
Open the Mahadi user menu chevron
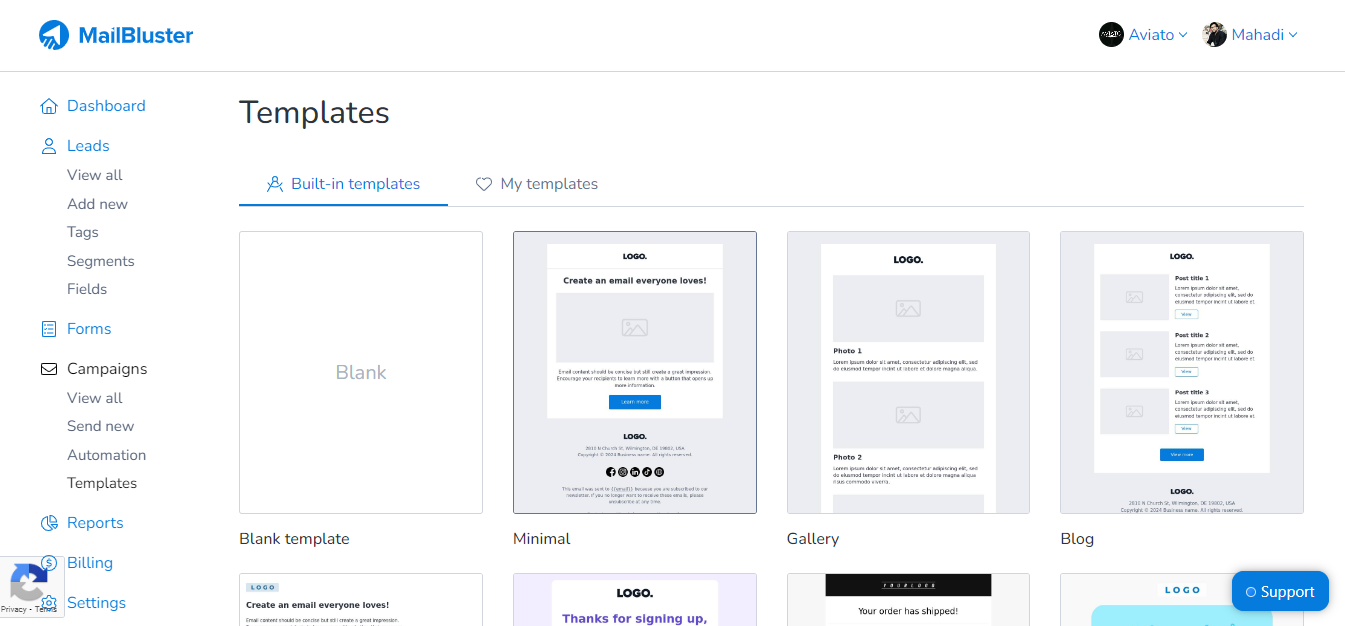(1292, 34)
